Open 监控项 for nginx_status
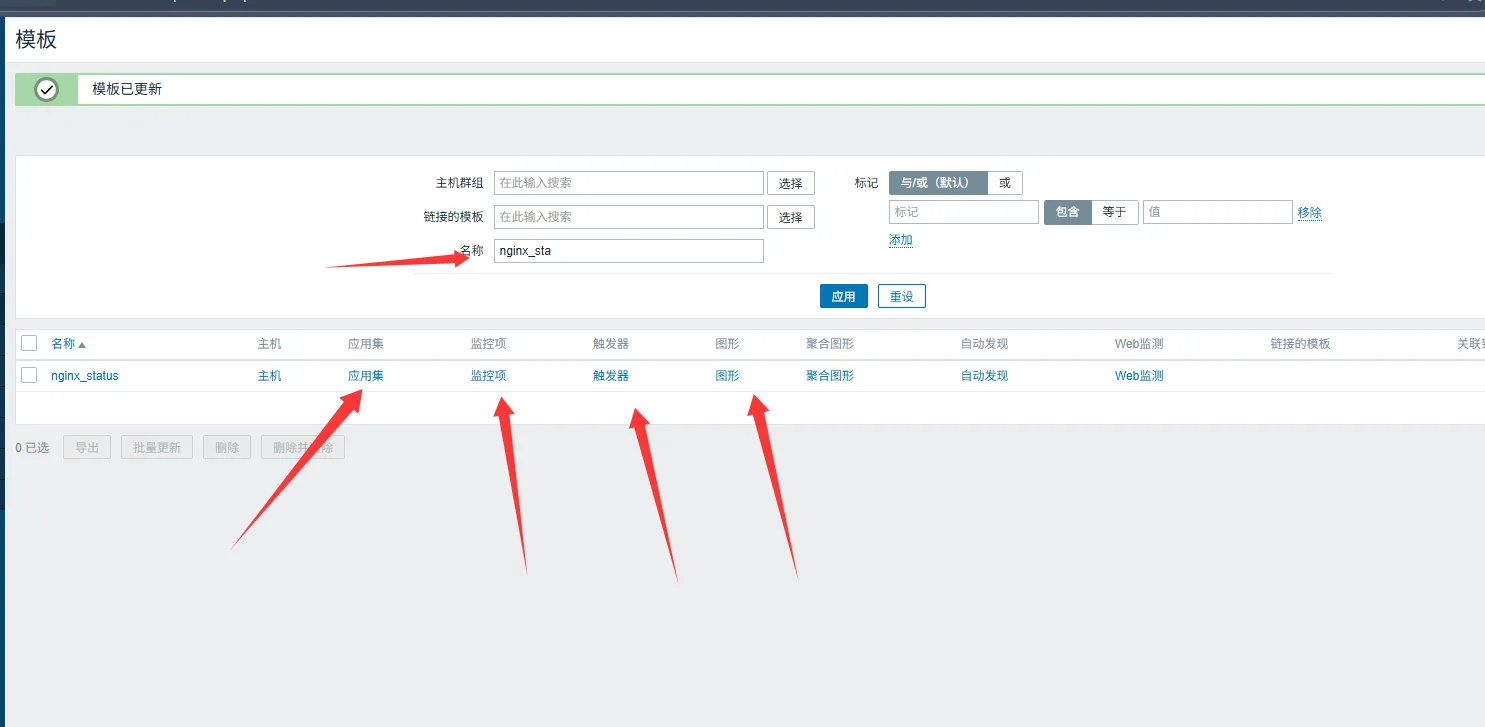This screenshot has width=1485, height=727. 488,376
